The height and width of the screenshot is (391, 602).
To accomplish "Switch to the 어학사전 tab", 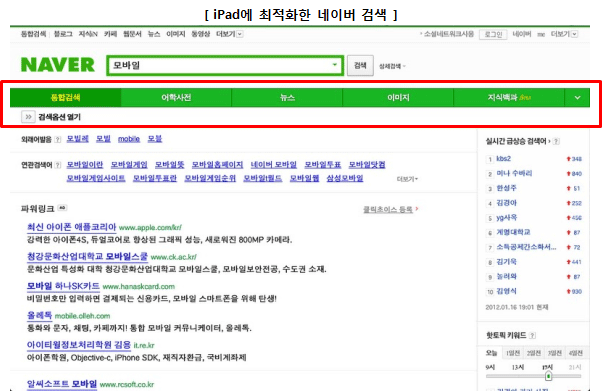I will 176,98.
